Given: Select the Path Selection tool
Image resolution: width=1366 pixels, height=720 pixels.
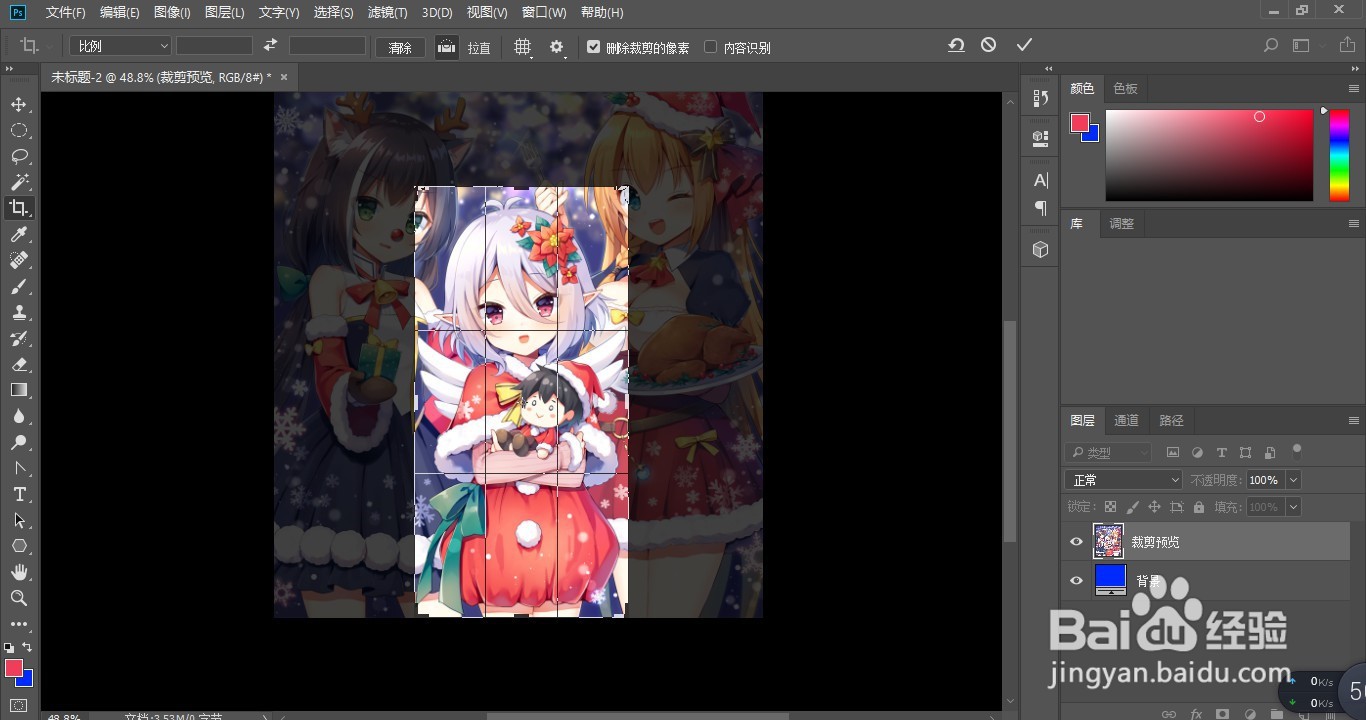Looking at the screenshot, I should click(19, 521).
